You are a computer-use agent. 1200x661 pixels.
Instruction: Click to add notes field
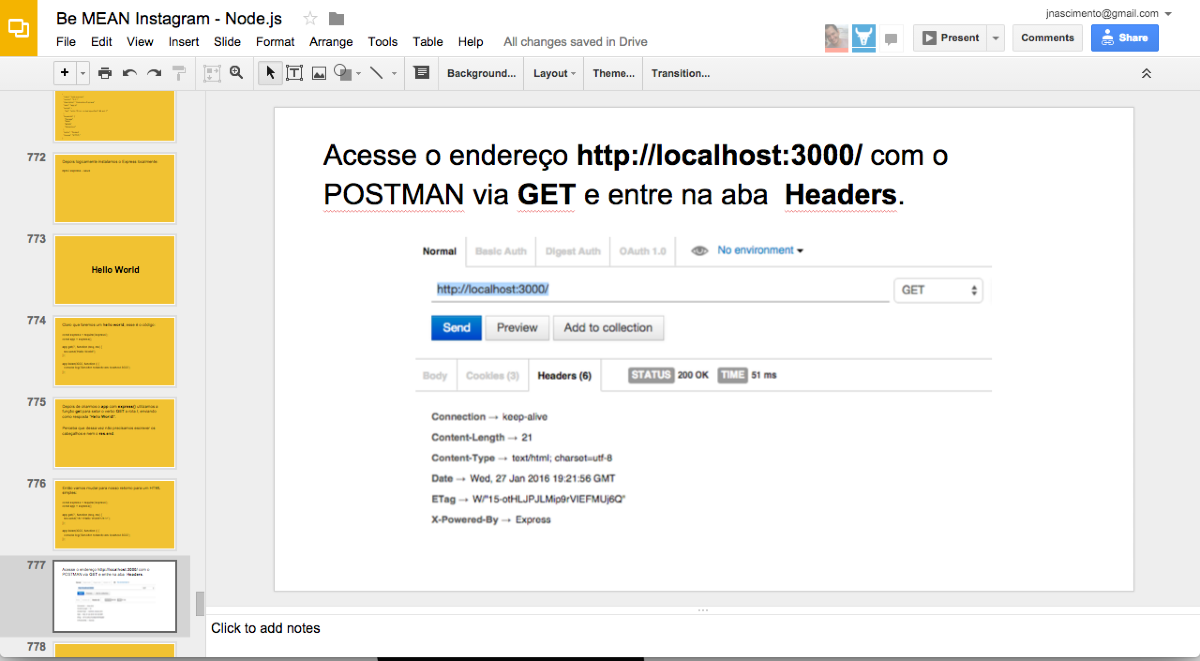(x=265, y=628)
